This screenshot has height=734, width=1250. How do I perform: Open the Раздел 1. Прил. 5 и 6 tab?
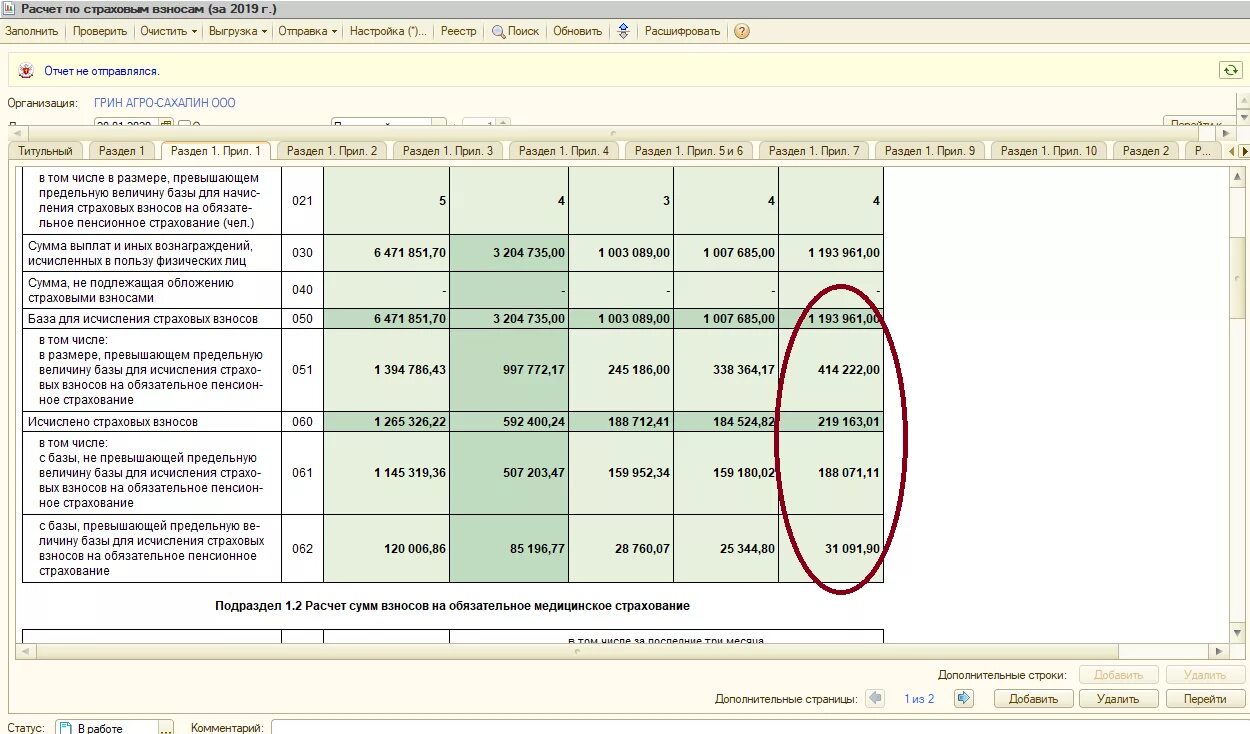(x=689, y=151)
